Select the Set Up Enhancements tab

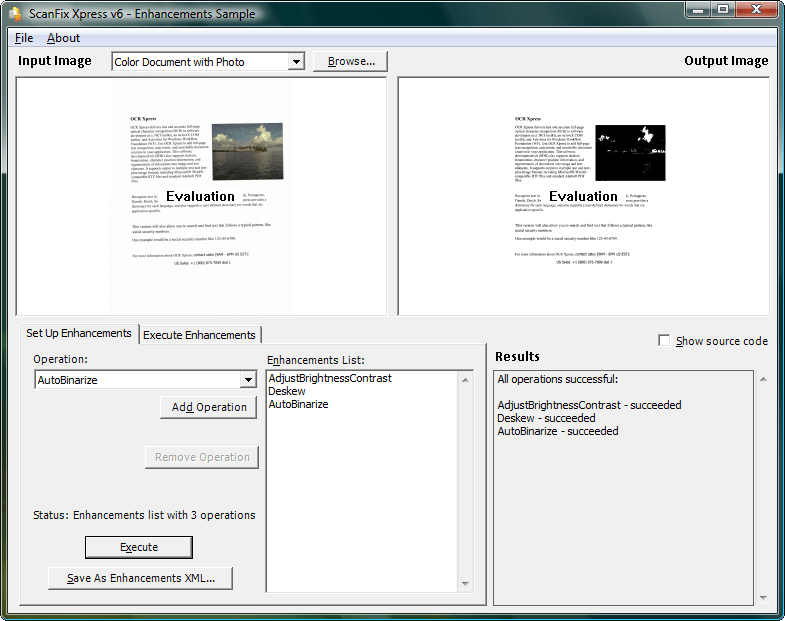point(79,334)
